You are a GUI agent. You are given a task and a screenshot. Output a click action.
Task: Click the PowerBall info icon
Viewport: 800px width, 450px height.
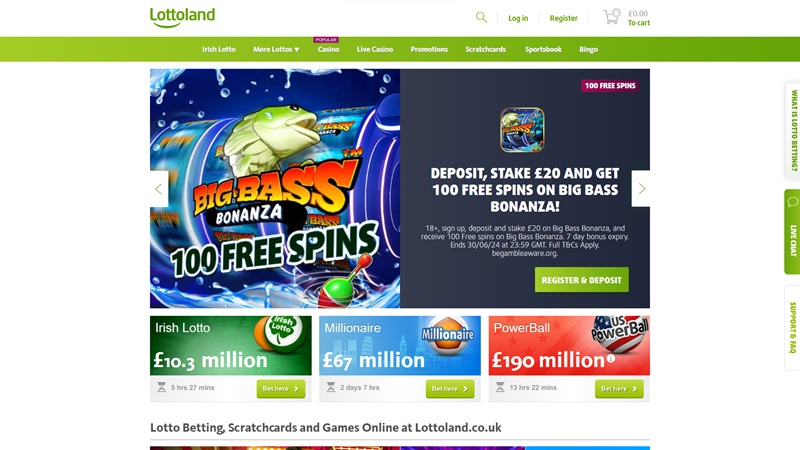point(610,359)
